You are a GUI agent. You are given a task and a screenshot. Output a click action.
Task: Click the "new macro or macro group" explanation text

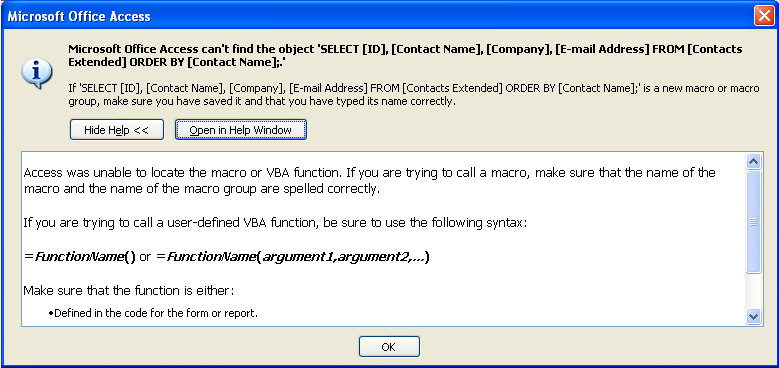[x=413, y=95]
